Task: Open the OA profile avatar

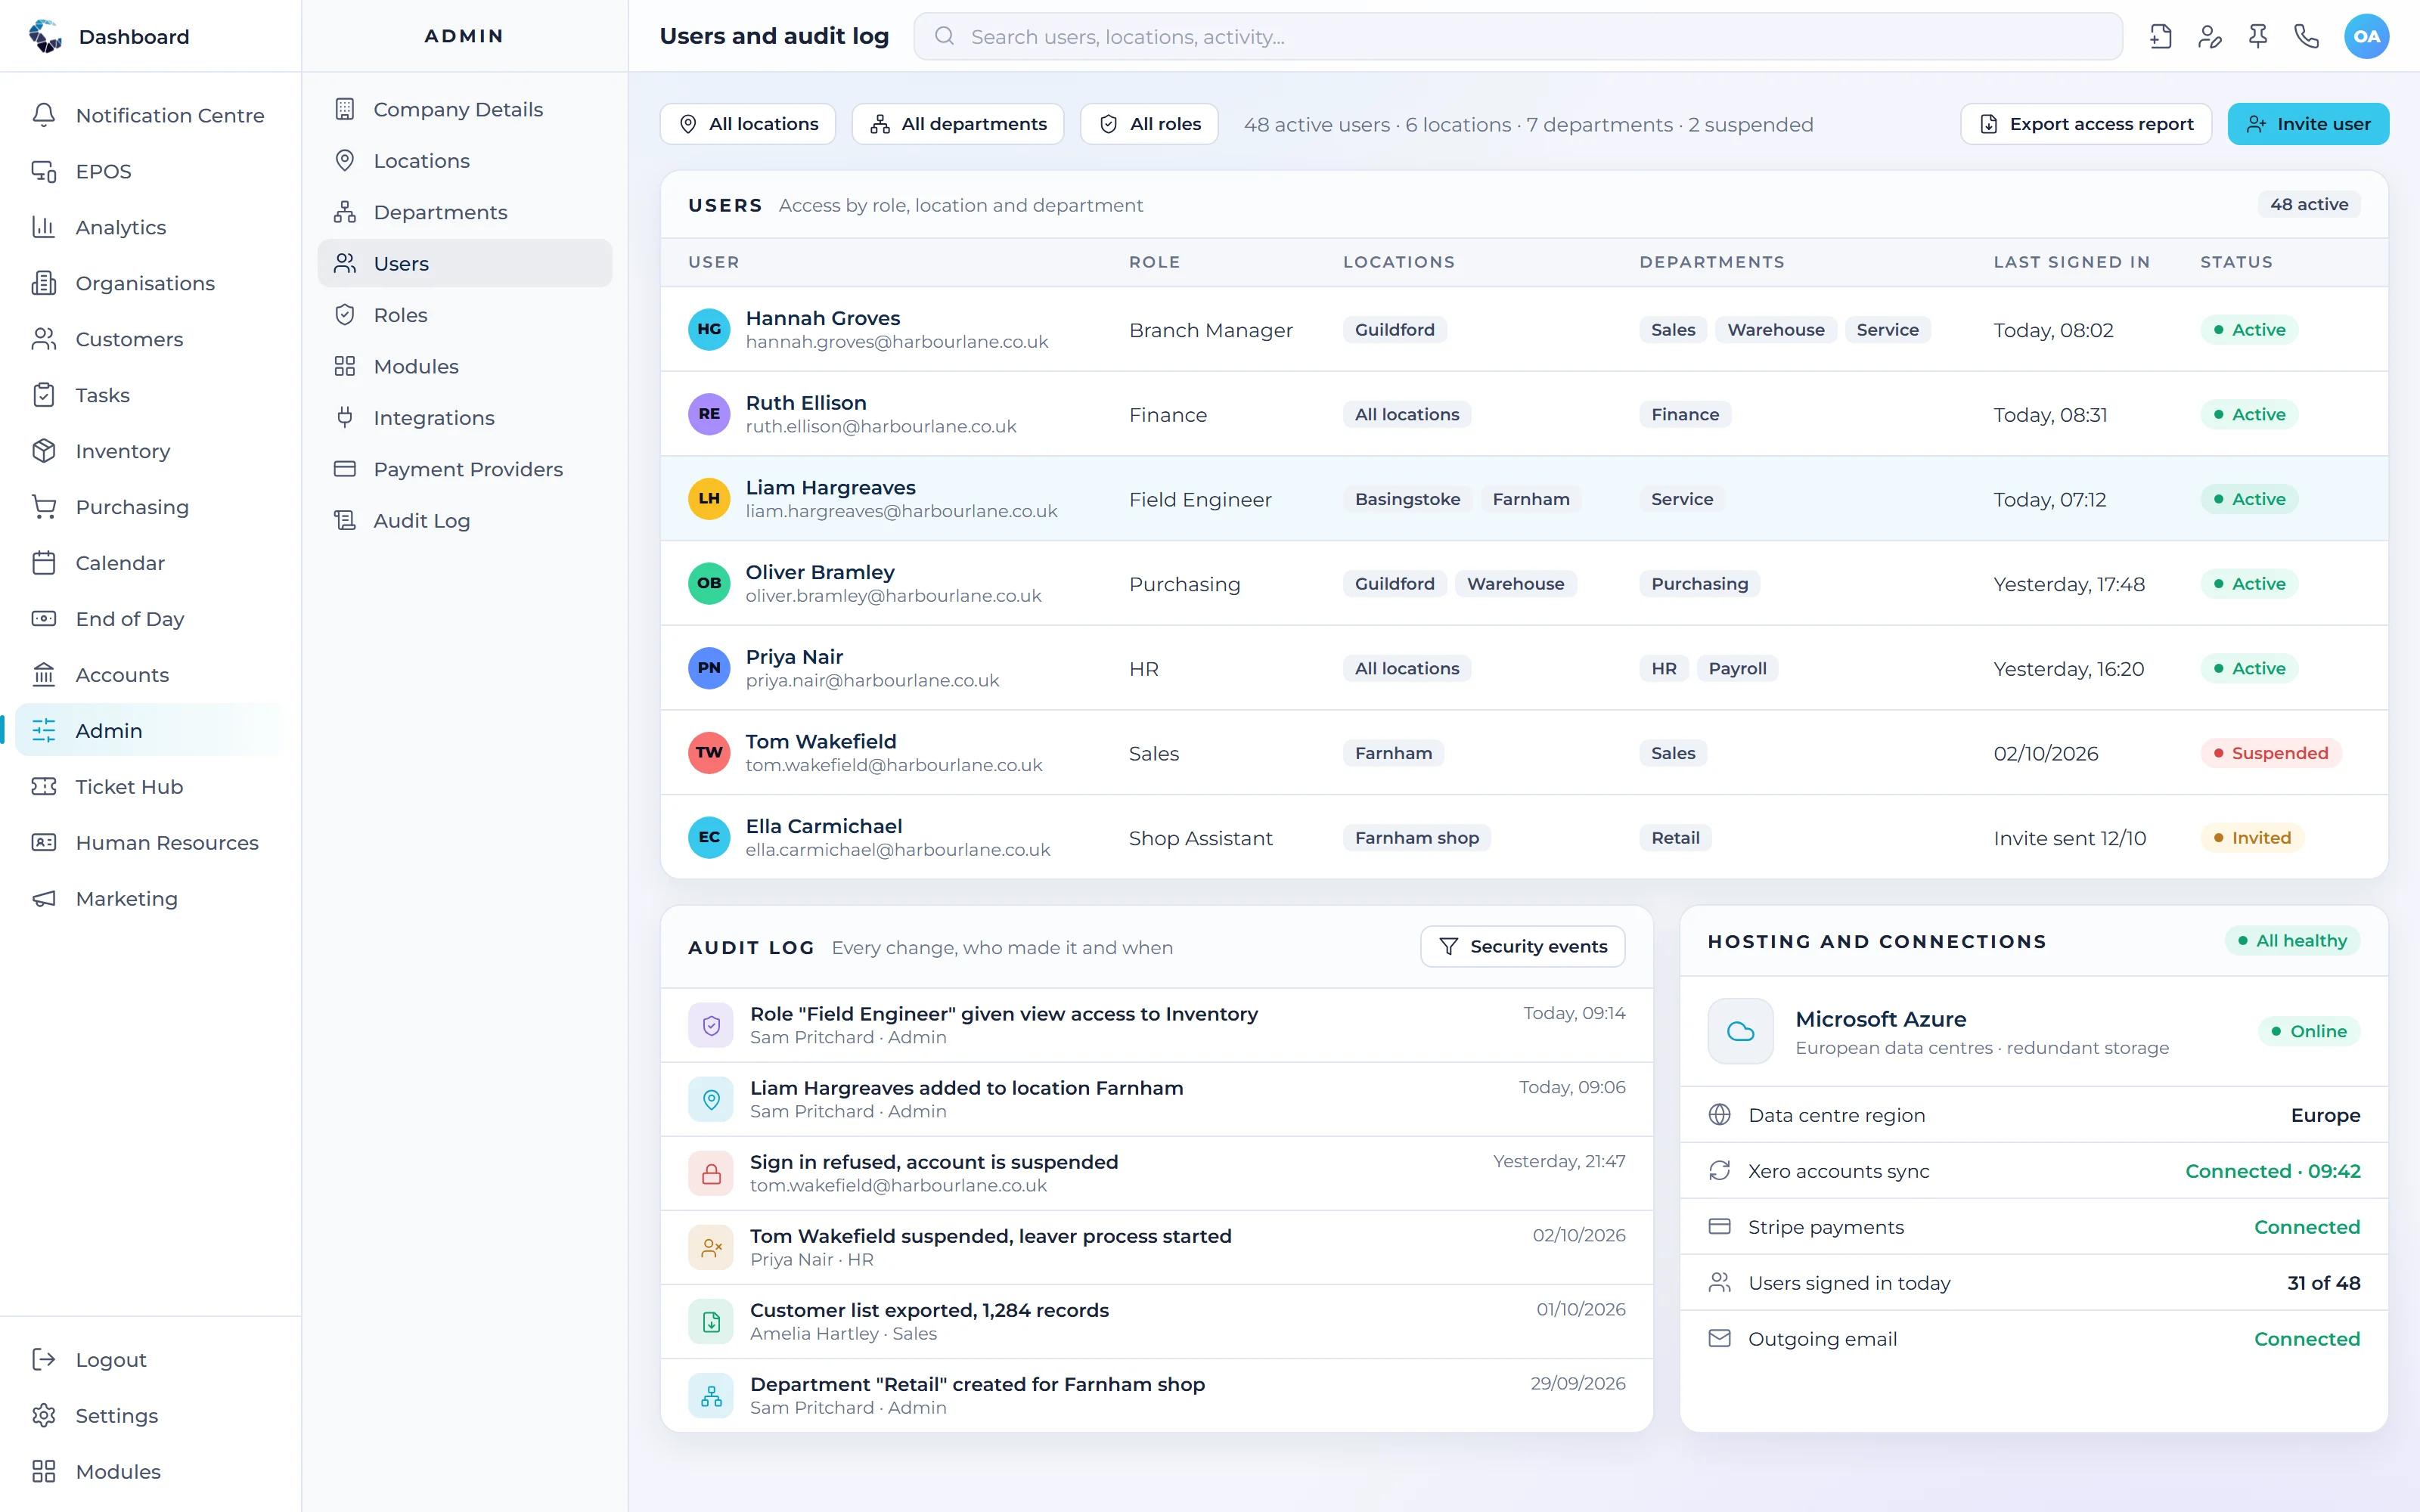Action: [2366, 37]
